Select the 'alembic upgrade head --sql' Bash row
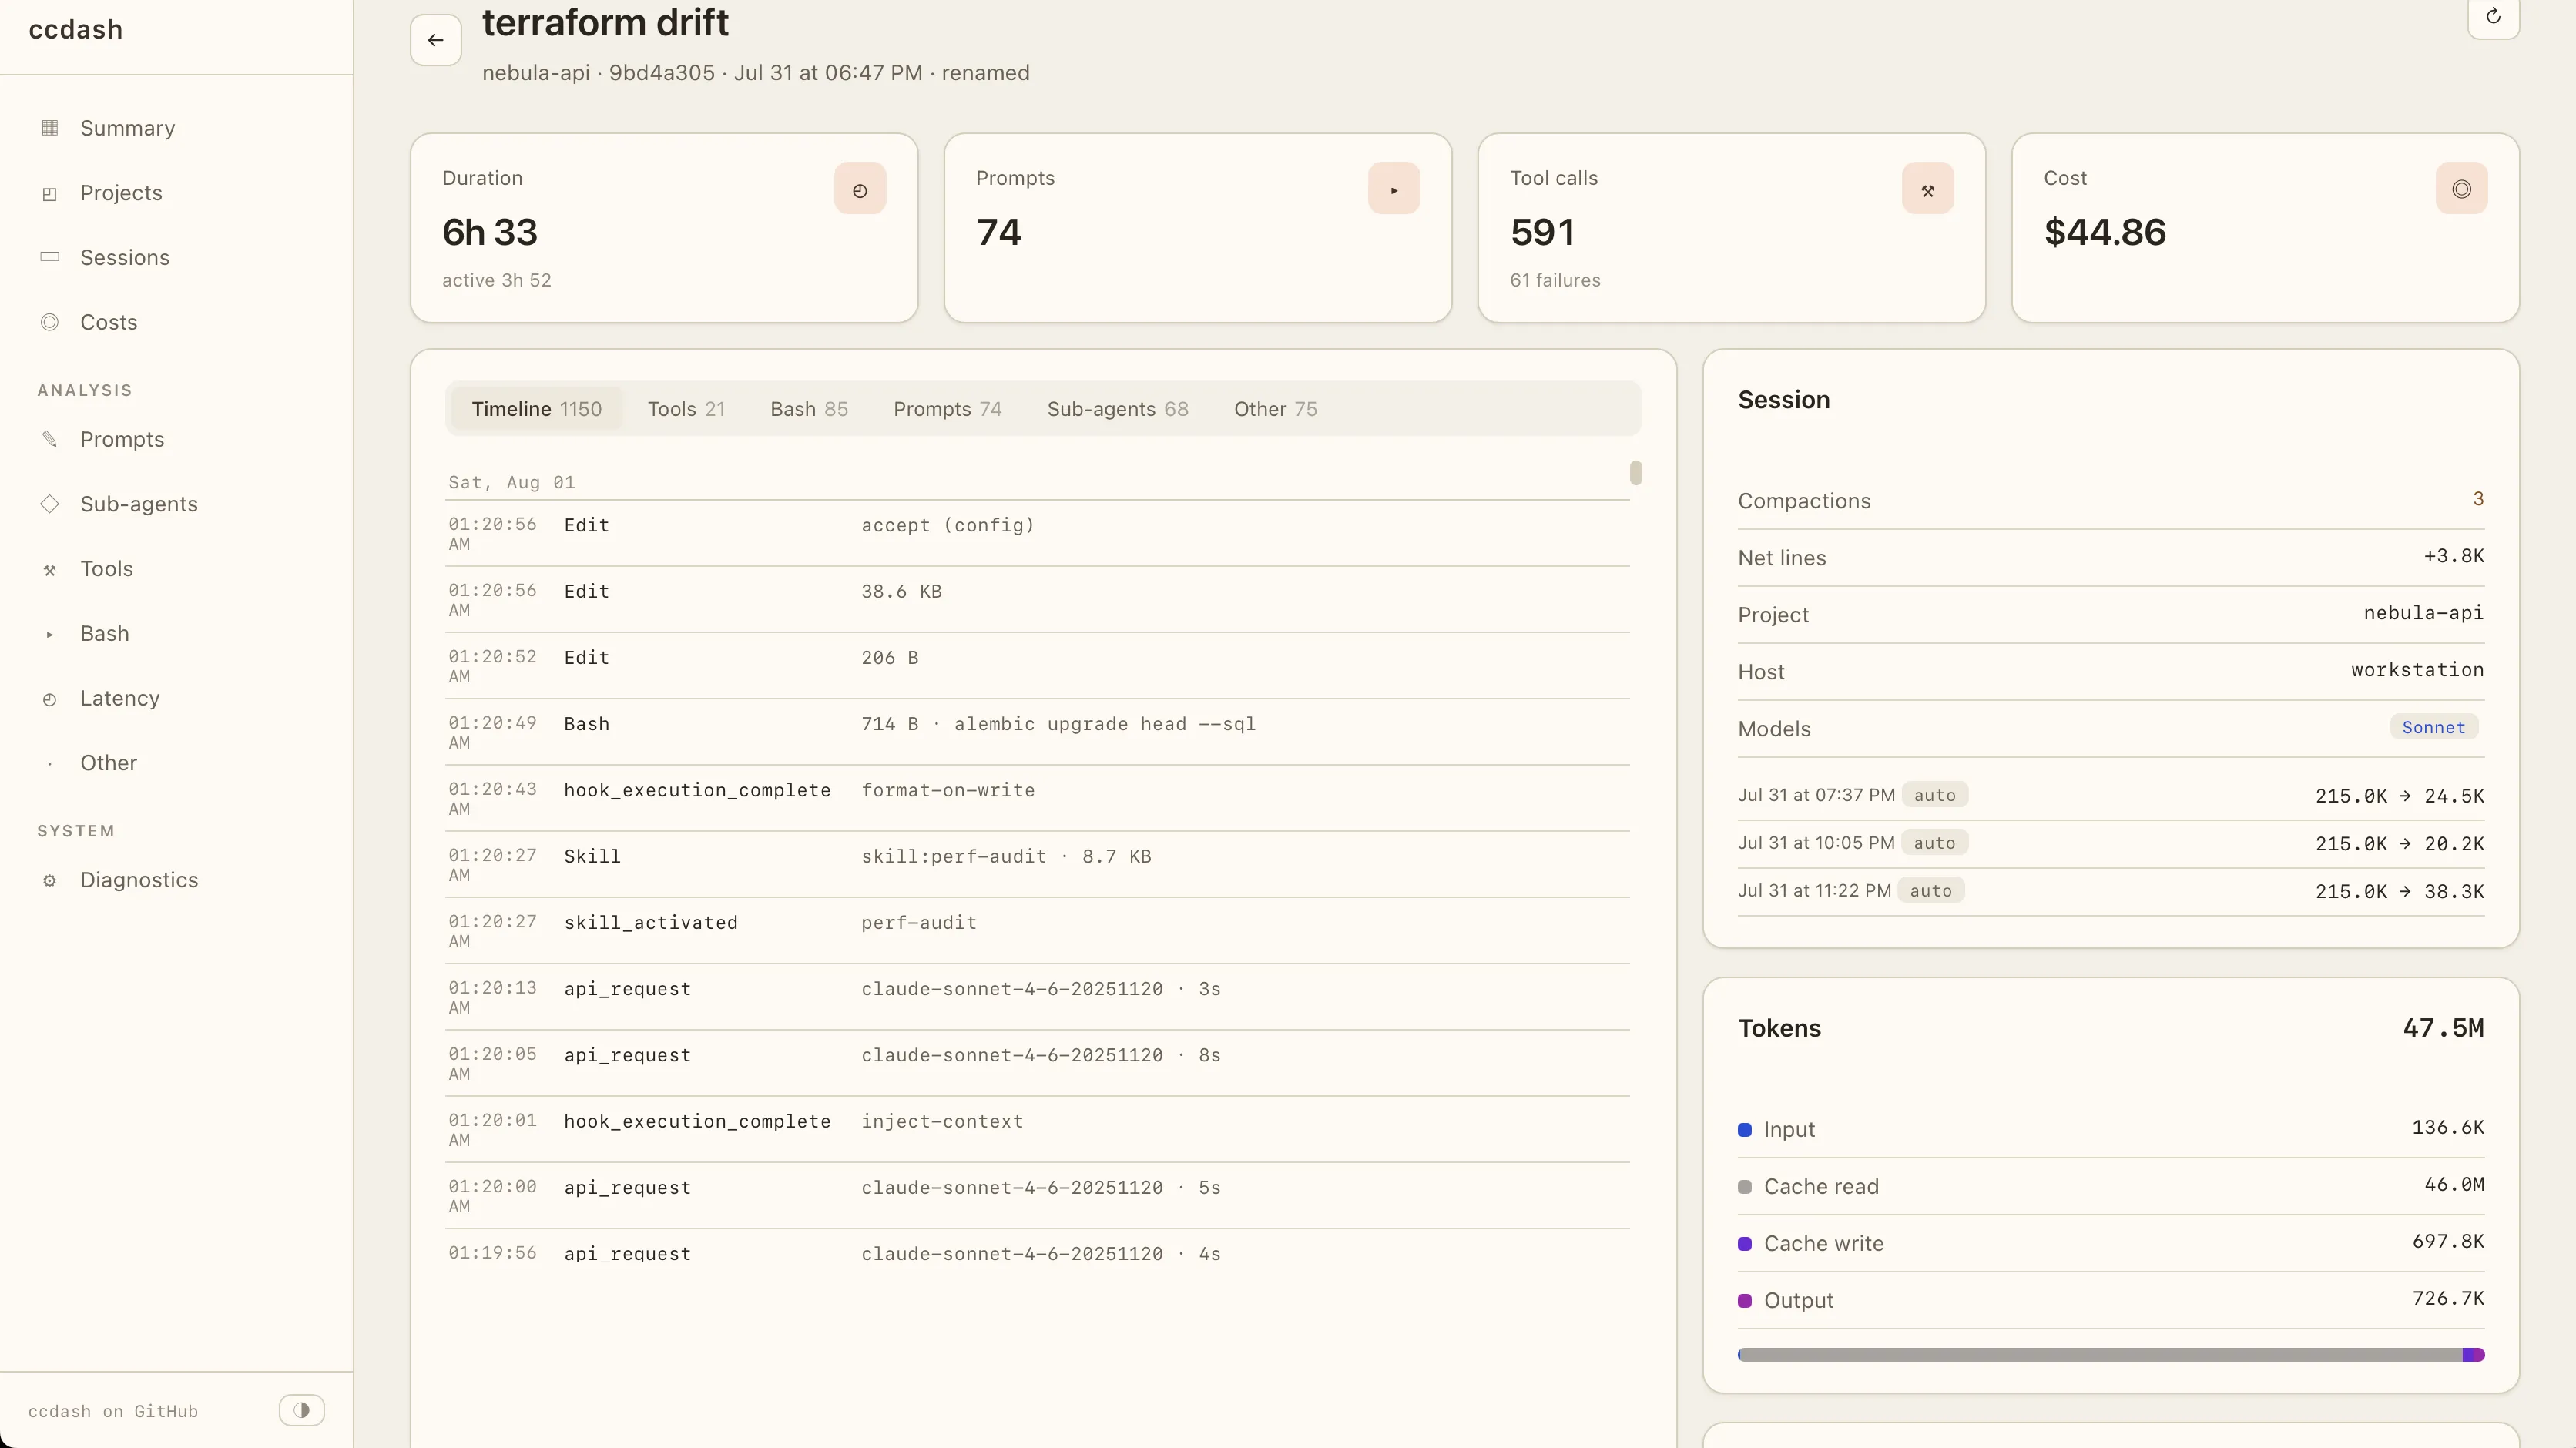Image resolution: width=2576 pixels, height=1448 pixels. point(1037,732)
